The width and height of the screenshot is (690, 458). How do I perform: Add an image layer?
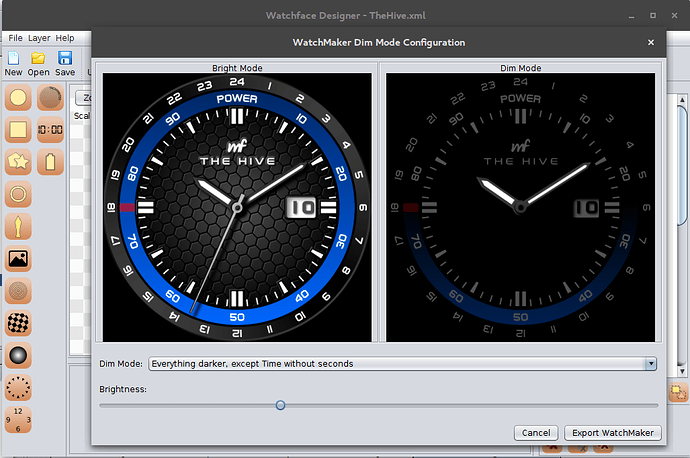click(x=18, y=259)
